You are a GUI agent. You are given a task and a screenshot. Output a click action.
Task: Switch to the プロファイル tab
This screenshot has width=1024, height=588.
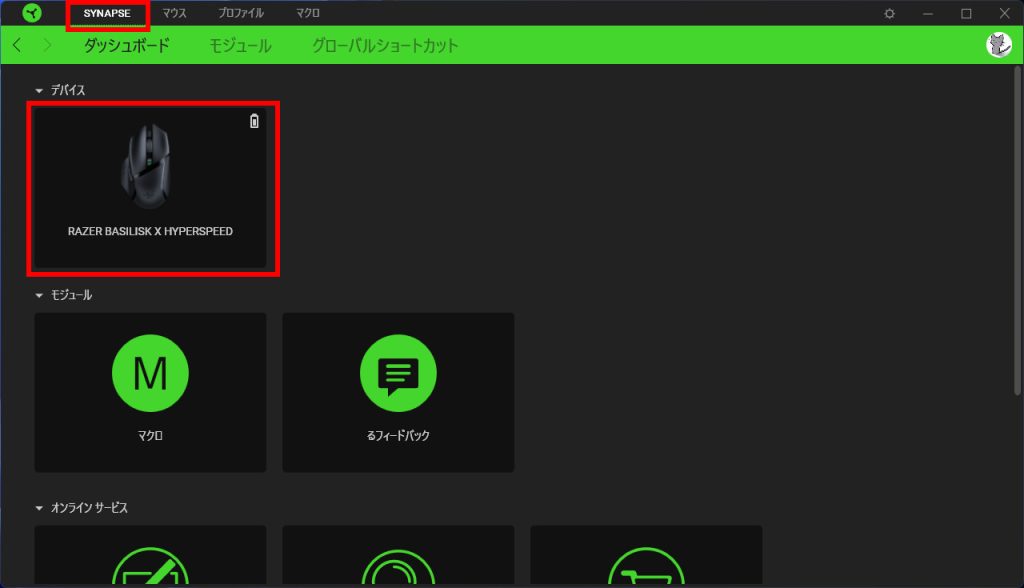pos(241,13)
